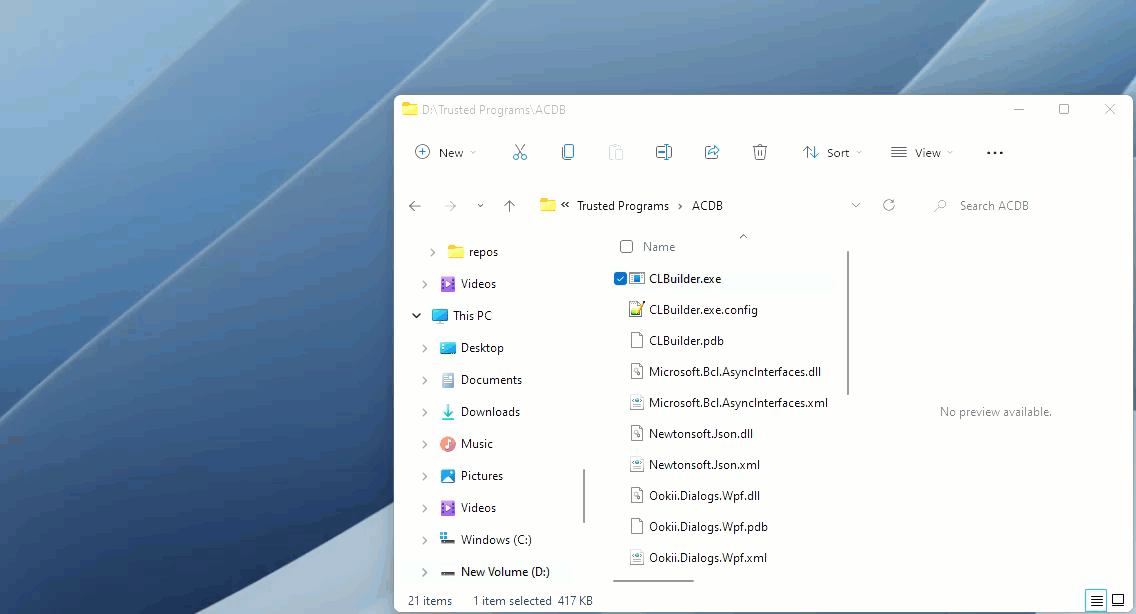Expand the New Volume (D:) node
Screen dimensions: 1136x614
click(x=425, y=572)
